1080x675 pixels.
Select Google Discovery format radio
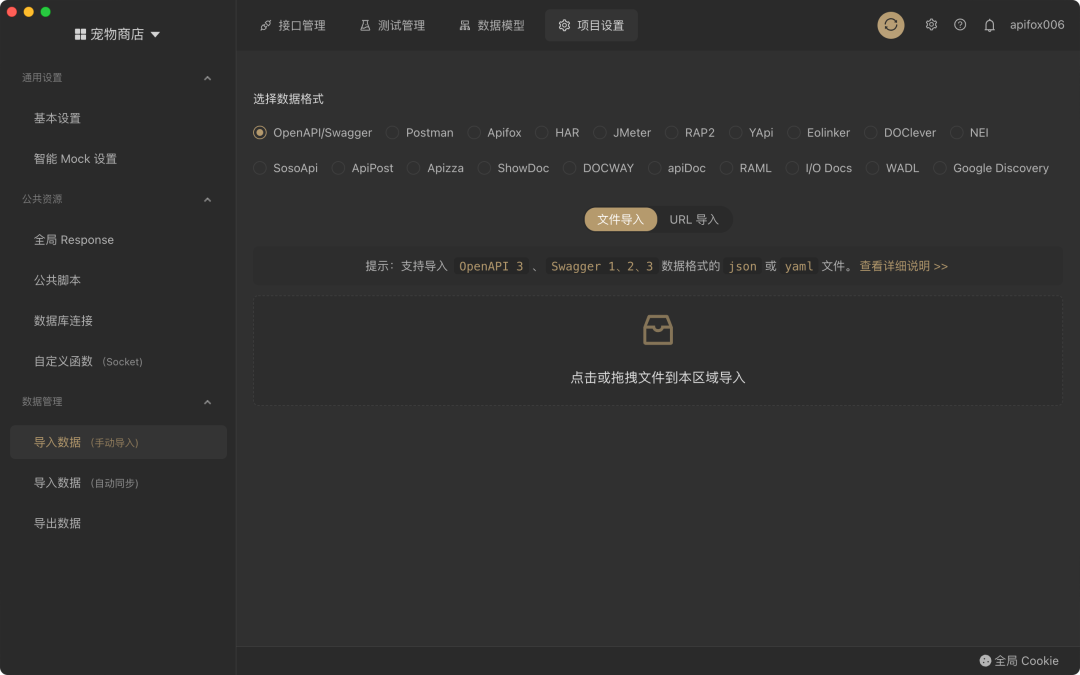tap(939, 168)
